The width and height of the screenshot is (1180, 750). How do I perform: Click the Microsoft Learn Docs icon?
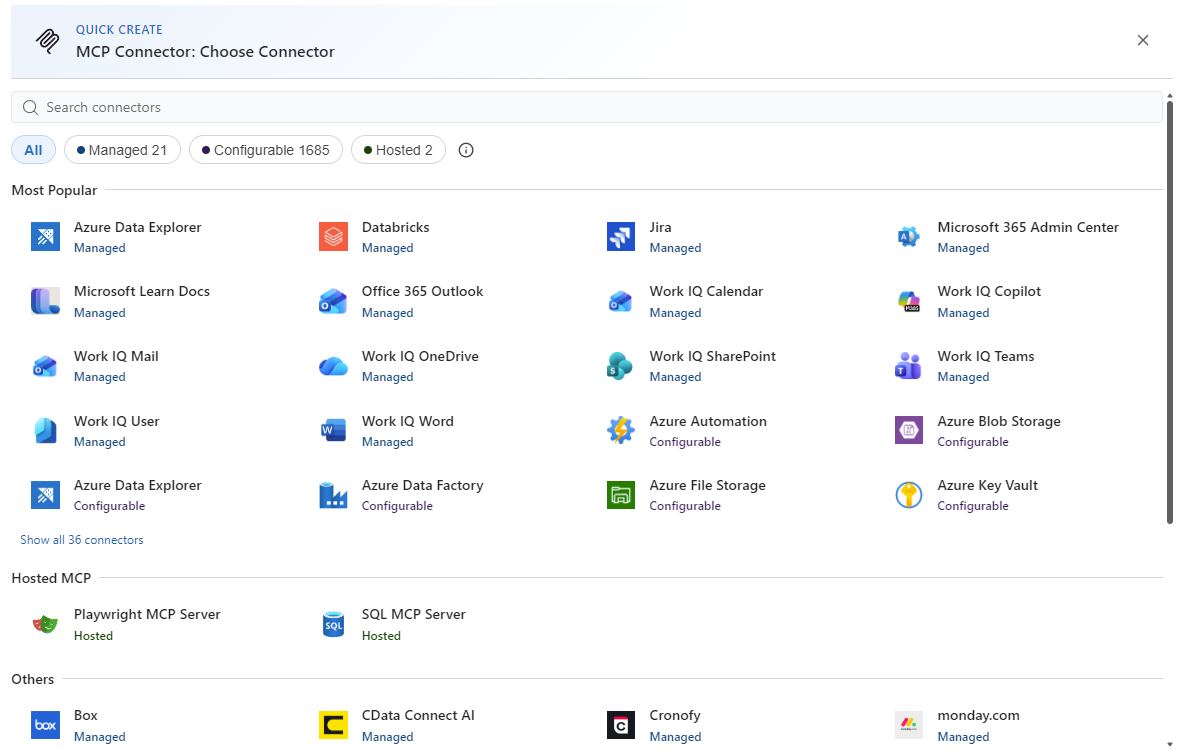45,302
